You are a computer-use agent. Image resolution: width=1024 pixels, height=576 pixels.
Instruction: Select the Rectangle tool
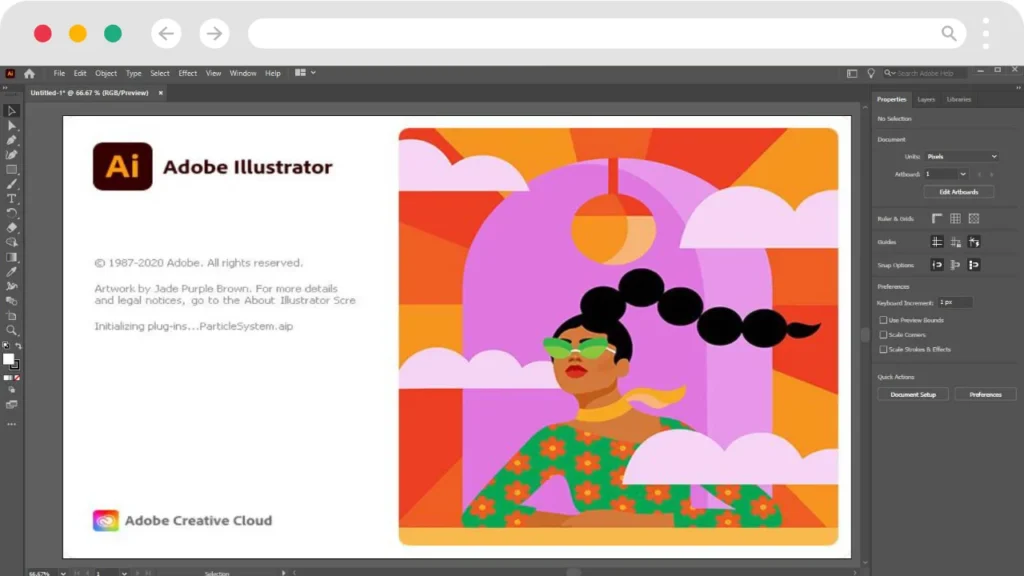[x=11, y=170]
